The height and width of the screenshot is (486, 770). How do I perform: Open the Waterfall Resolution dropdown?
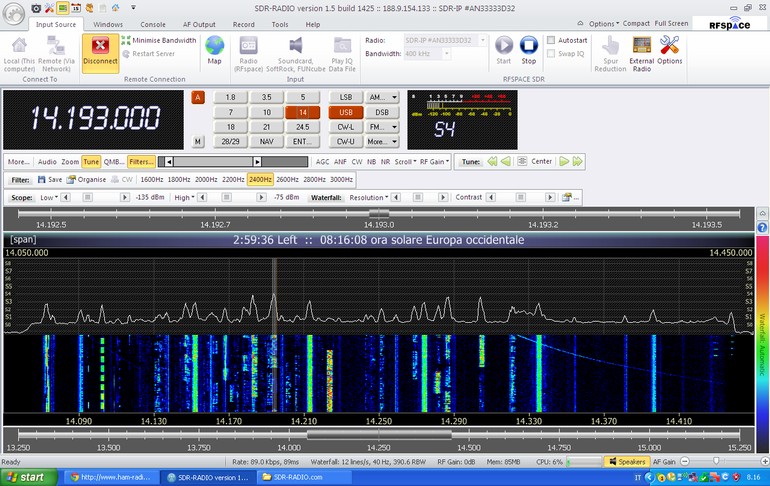(x=367, y=197)
